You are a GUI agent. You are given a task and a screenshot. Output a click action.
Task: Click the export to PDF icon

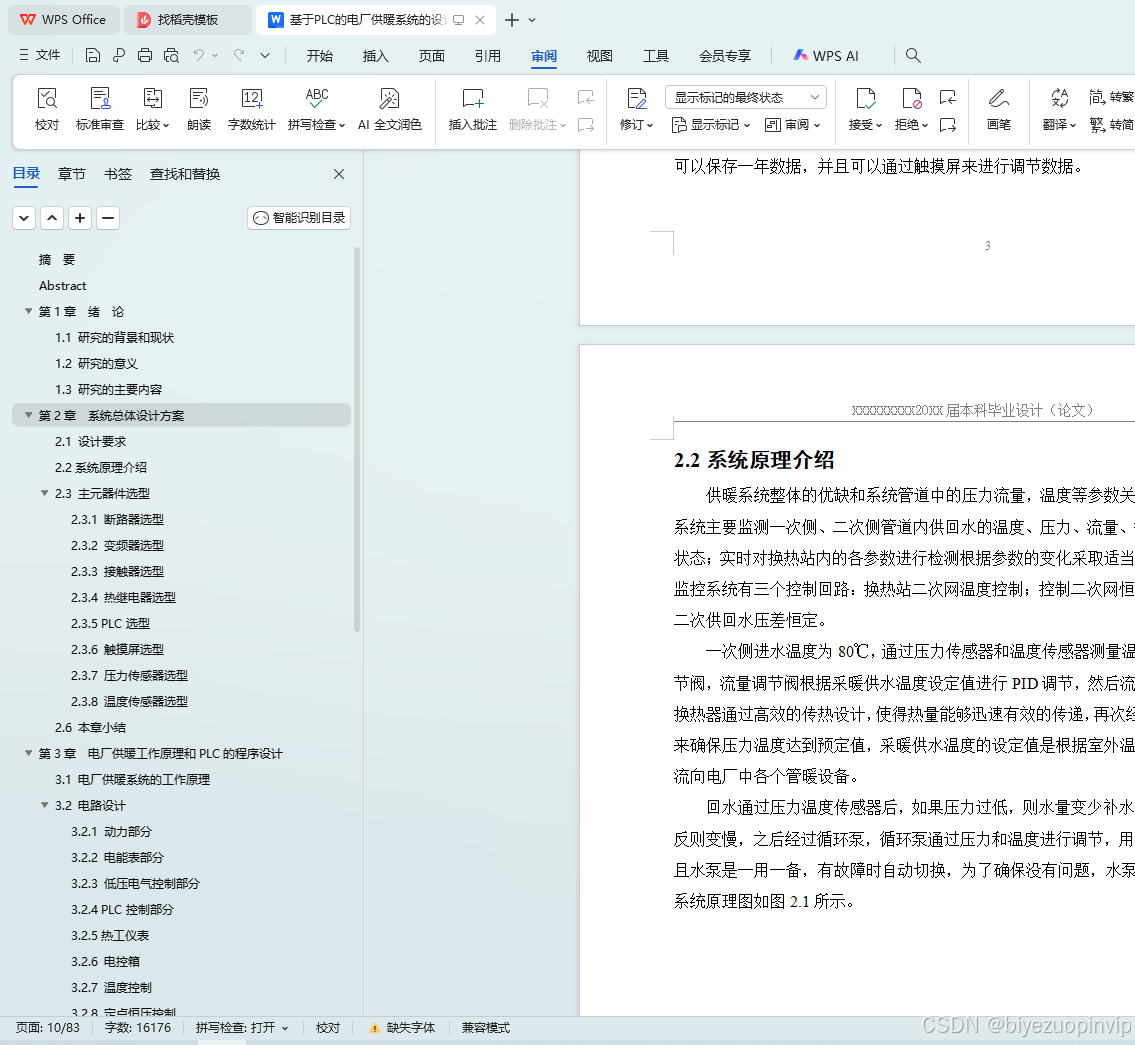tap(119, 55)
